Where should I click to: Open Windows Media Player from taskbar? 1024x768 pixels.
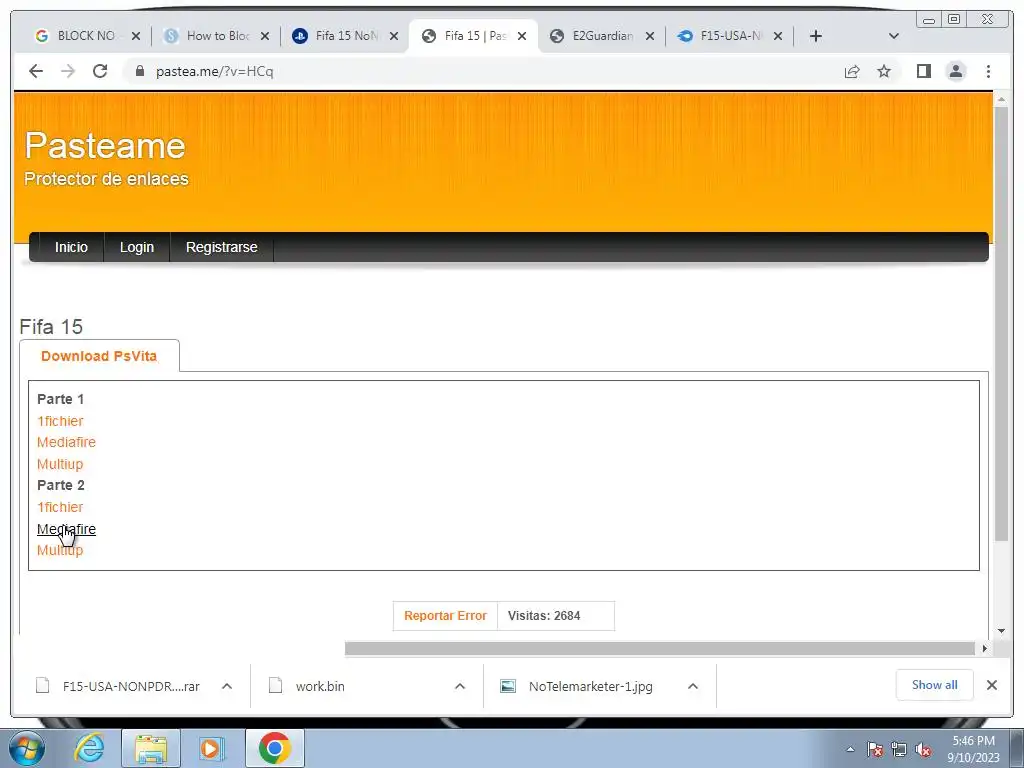pos(212,748)
